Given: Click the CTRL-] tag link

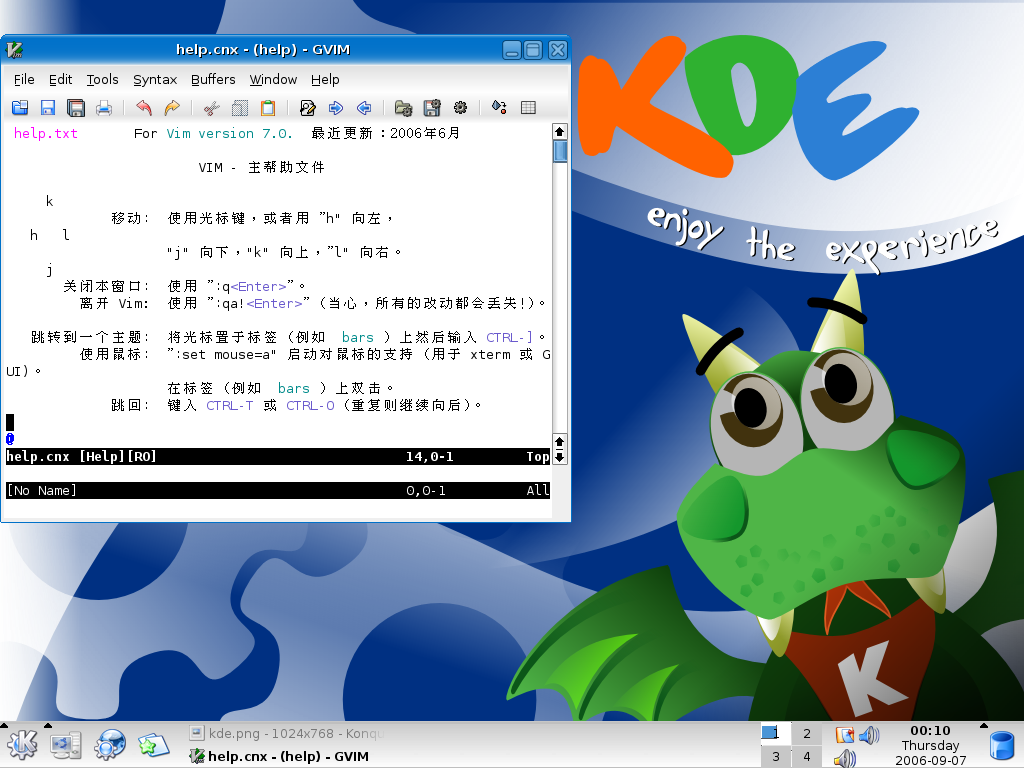Looking at the screenshot, I should point(509,338).
